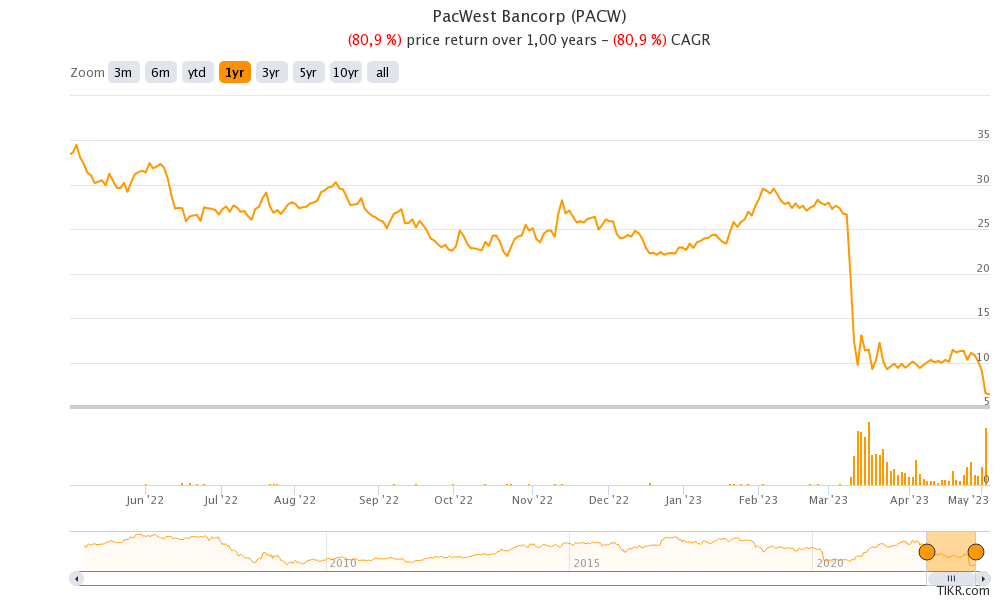Choose the active 1yr zoom button
The width and height of the screenshot is (1000, 600).
coord(235,73)
